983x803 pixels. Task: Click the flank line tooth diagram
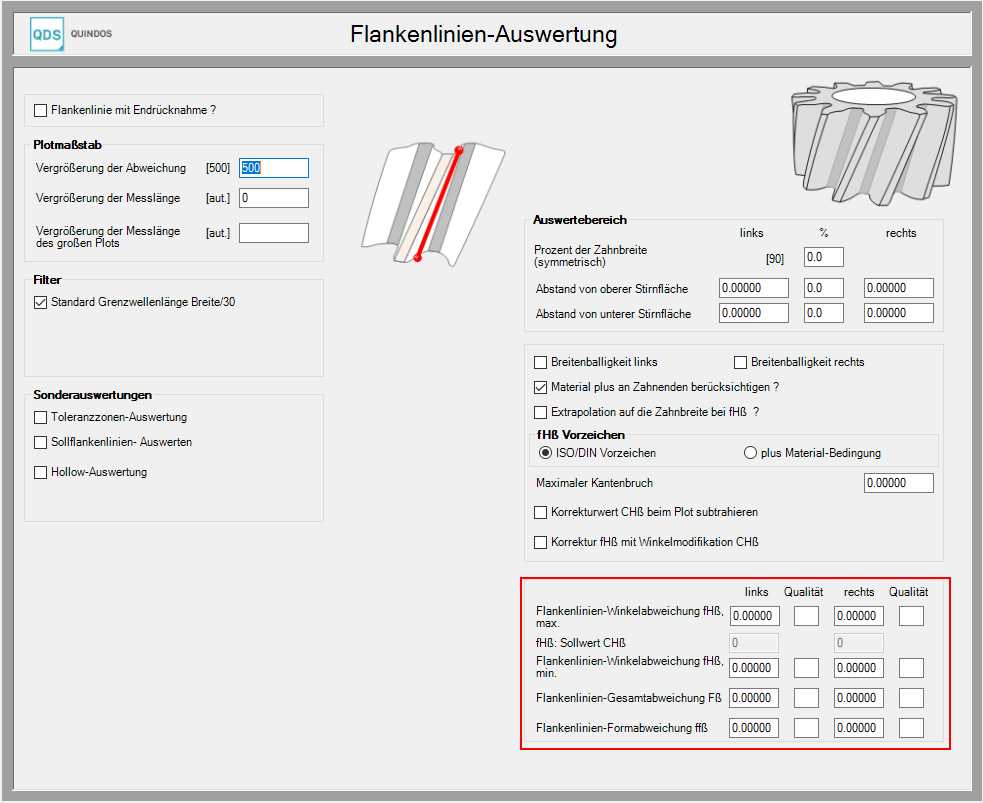(433, 204)
